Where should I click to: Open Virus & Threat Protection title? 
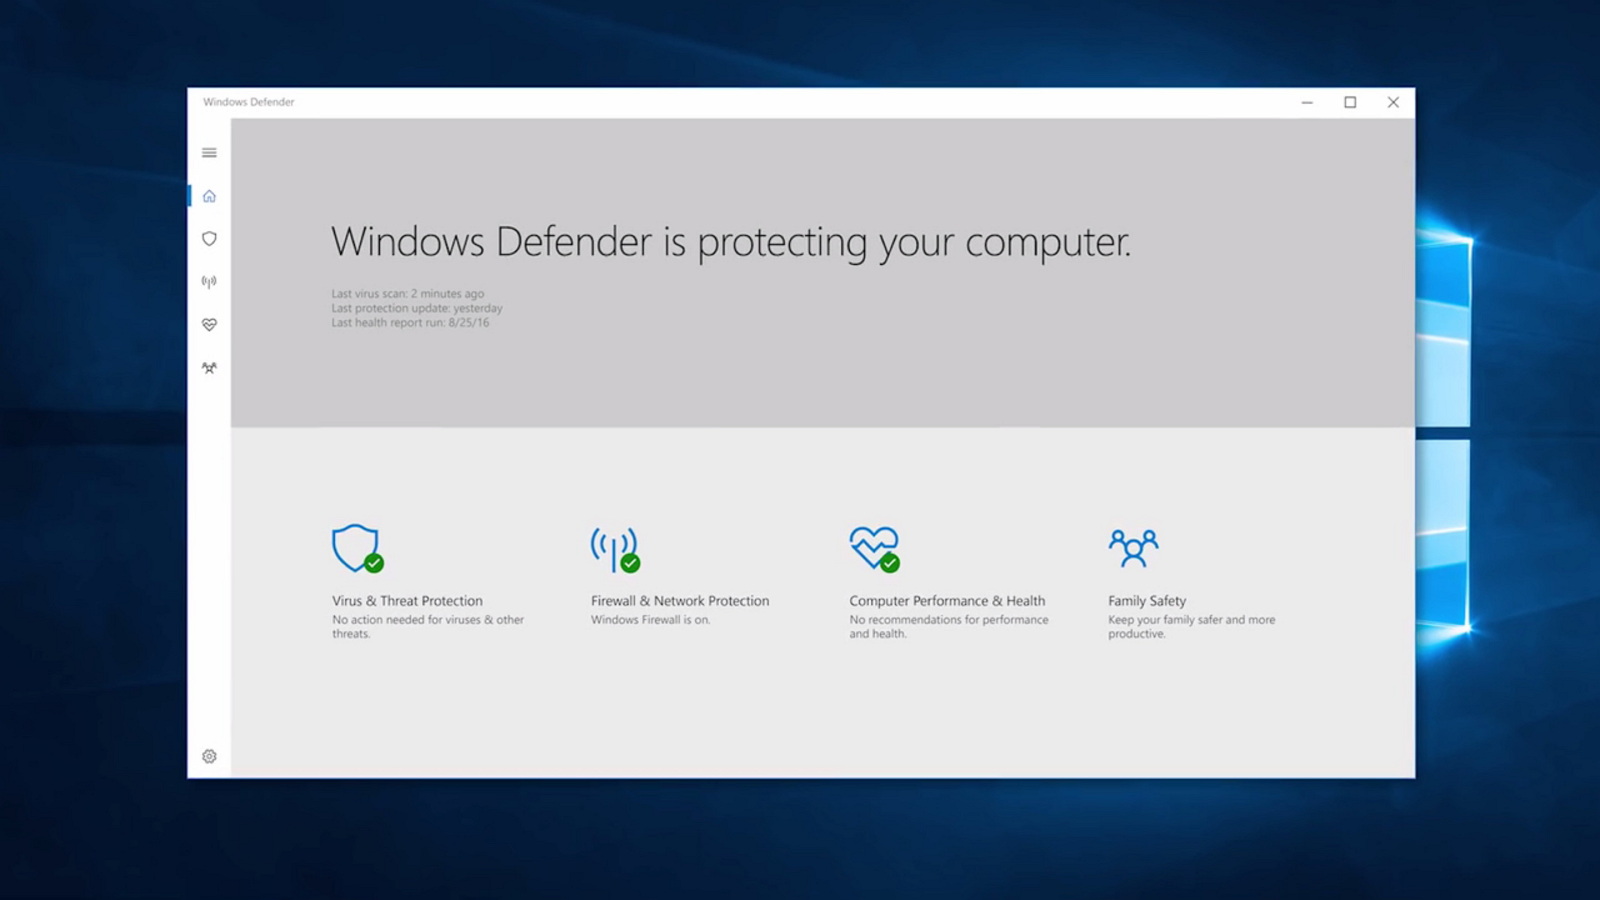tap(407, 601)
